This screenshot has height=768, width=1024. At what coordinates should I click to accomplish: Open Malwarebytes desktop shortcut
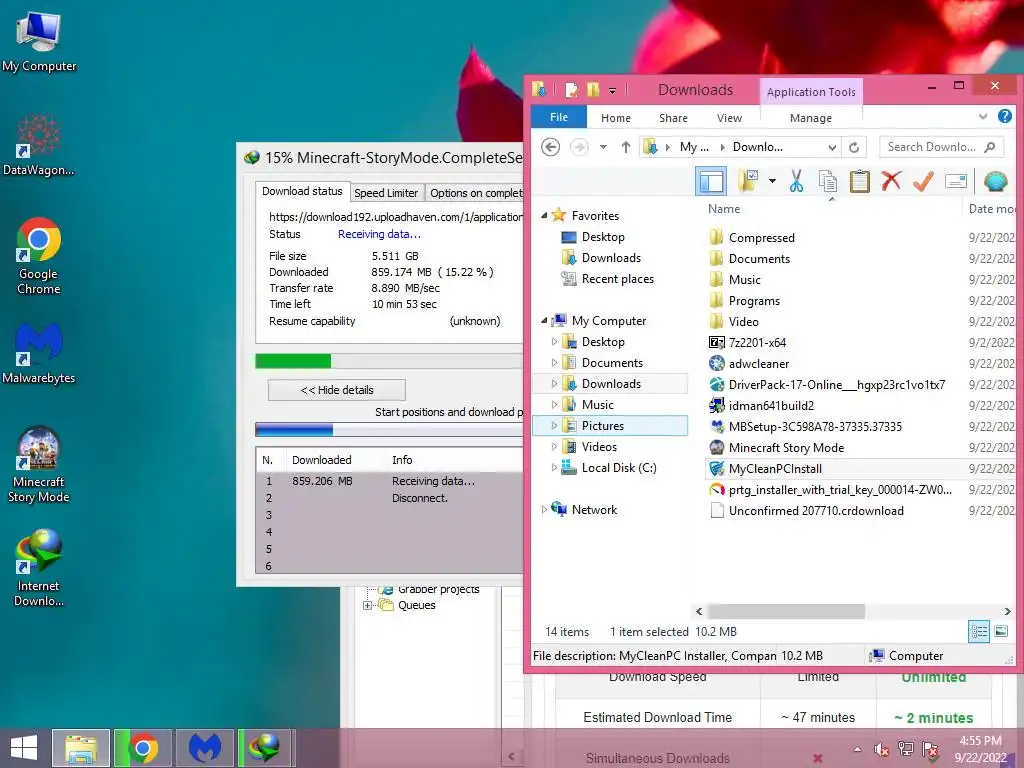point(39,353)
